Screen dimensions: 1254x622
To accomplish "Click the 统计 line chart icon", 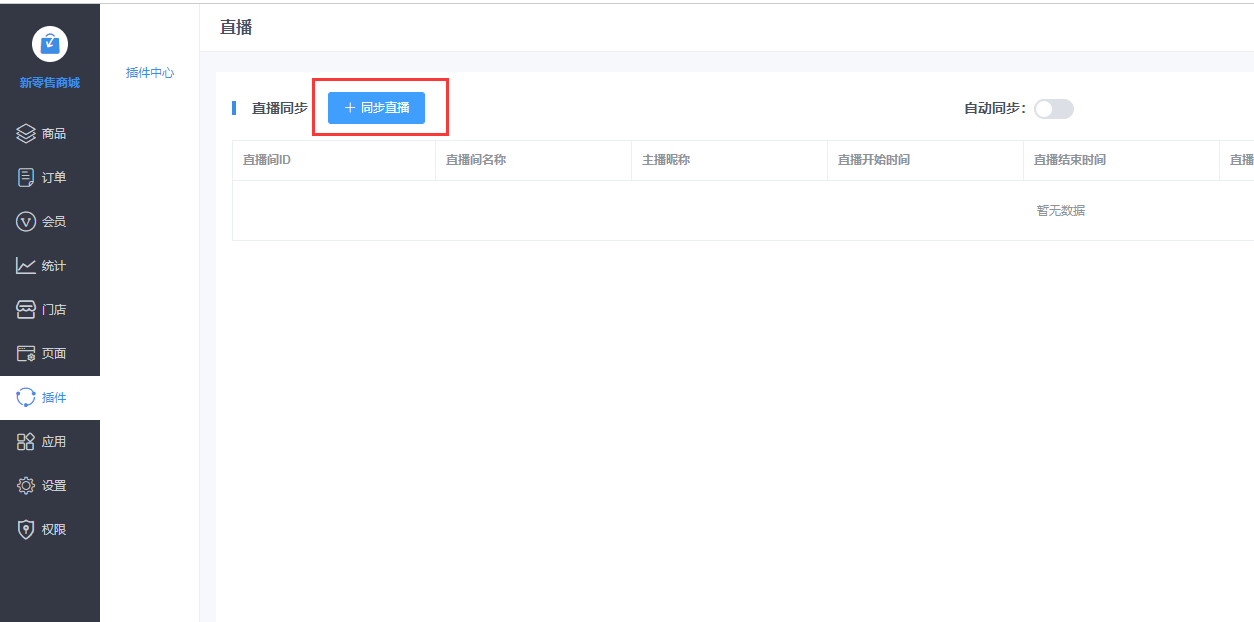I will (26, 265).
